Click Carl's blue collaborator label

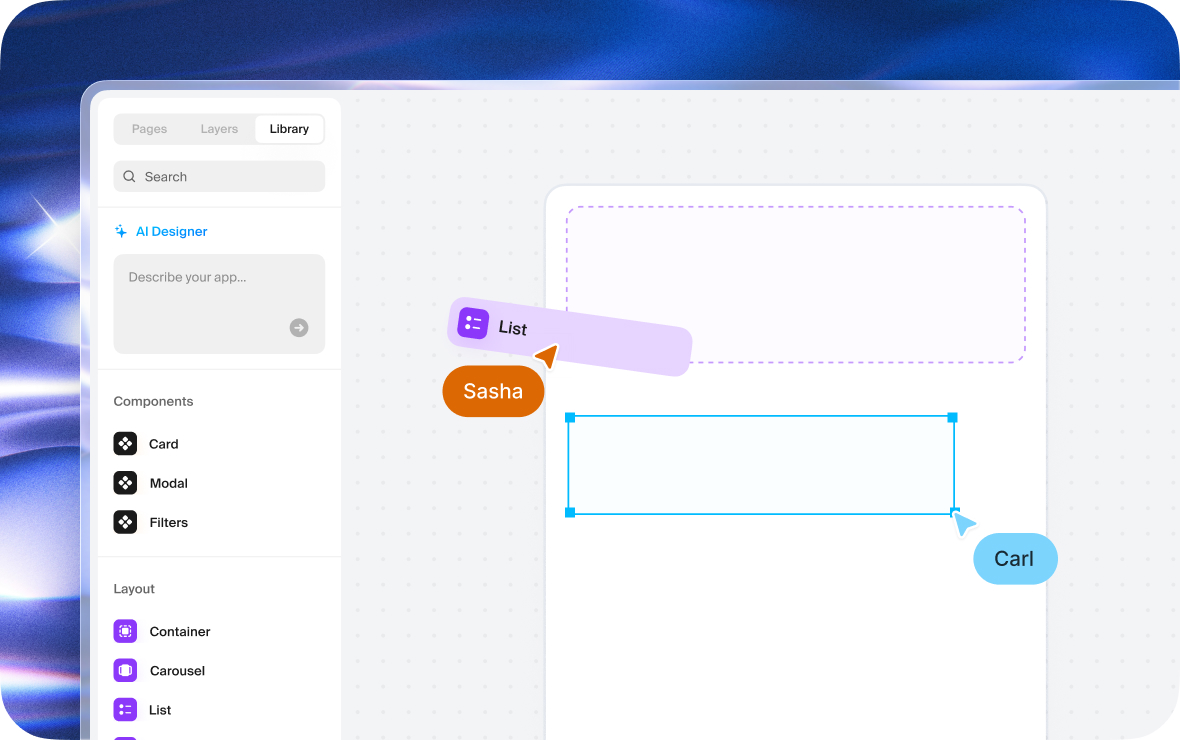pyautogui.click(x=1014, y=559)
